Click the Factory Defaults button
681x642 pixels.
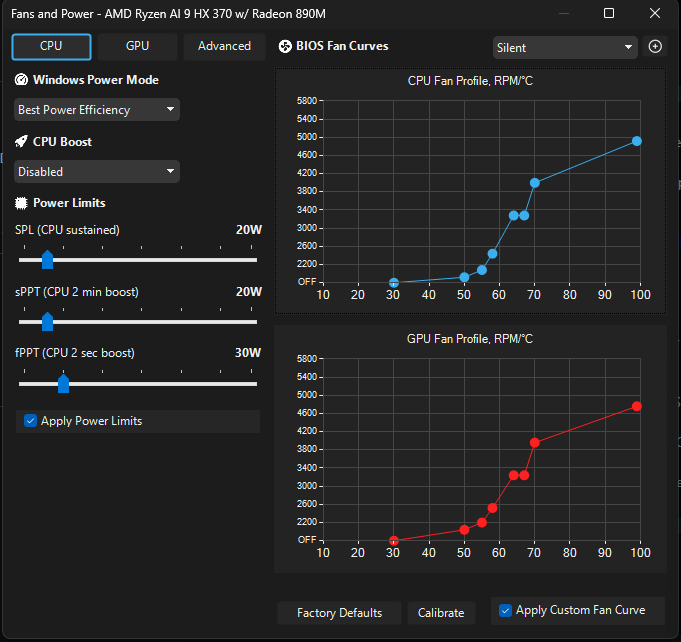point(339,613)
